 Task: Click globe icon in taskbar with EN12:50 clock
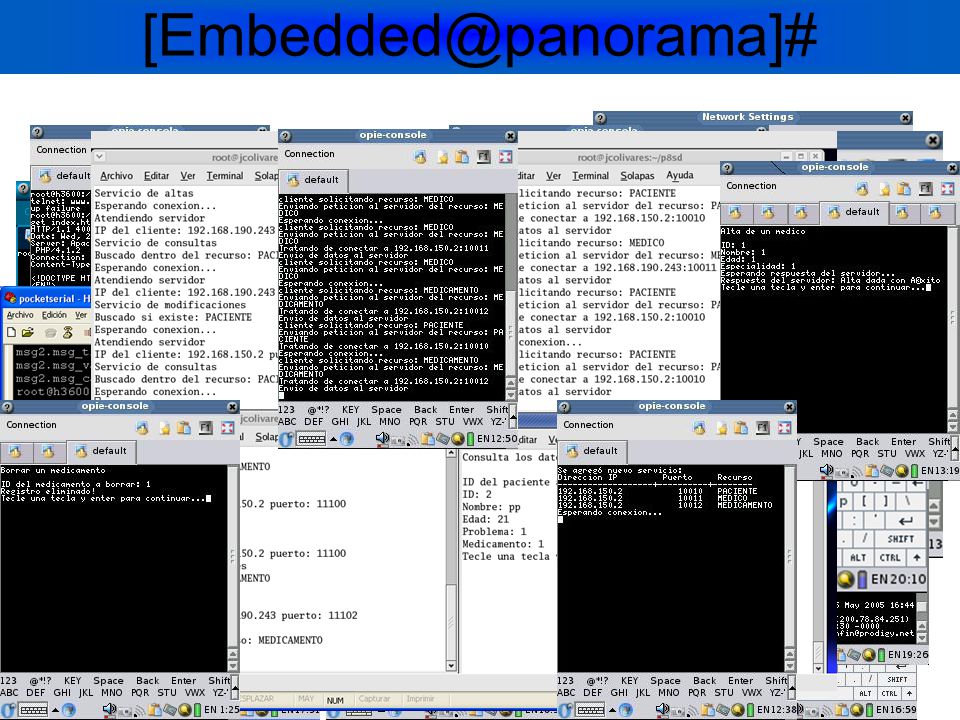347,438
